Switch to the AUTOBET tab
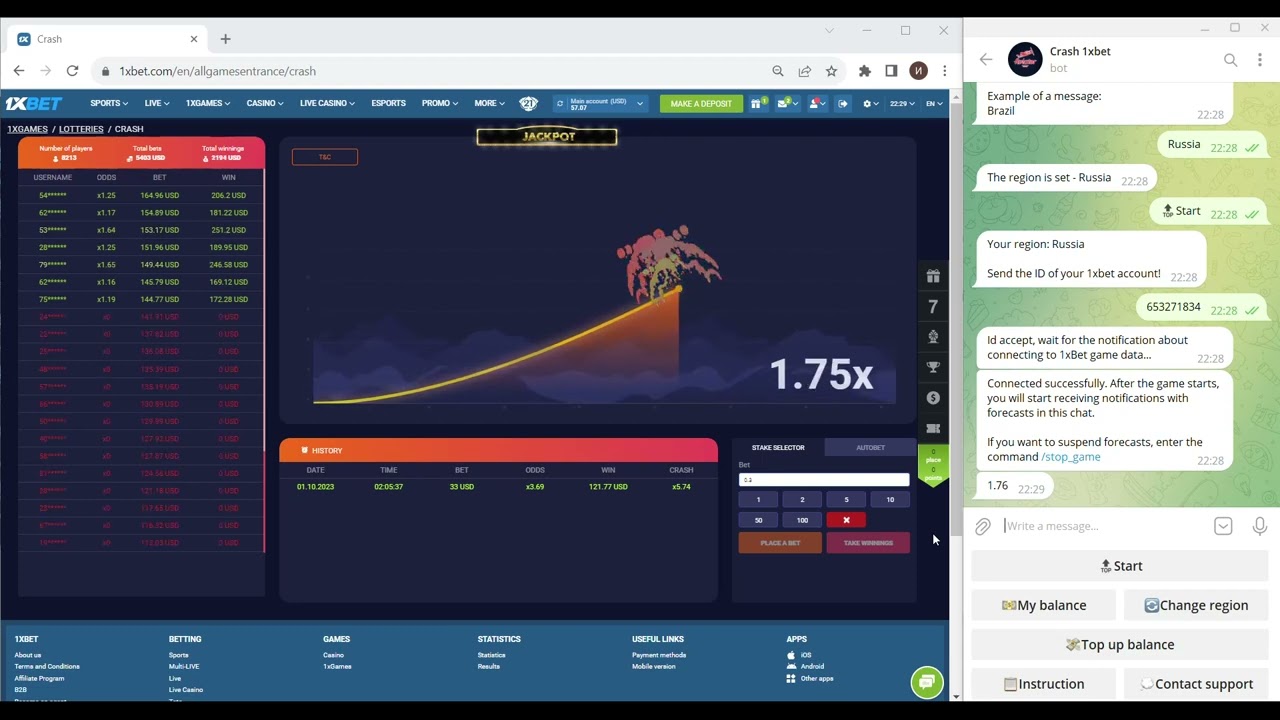 coord(870,447)
